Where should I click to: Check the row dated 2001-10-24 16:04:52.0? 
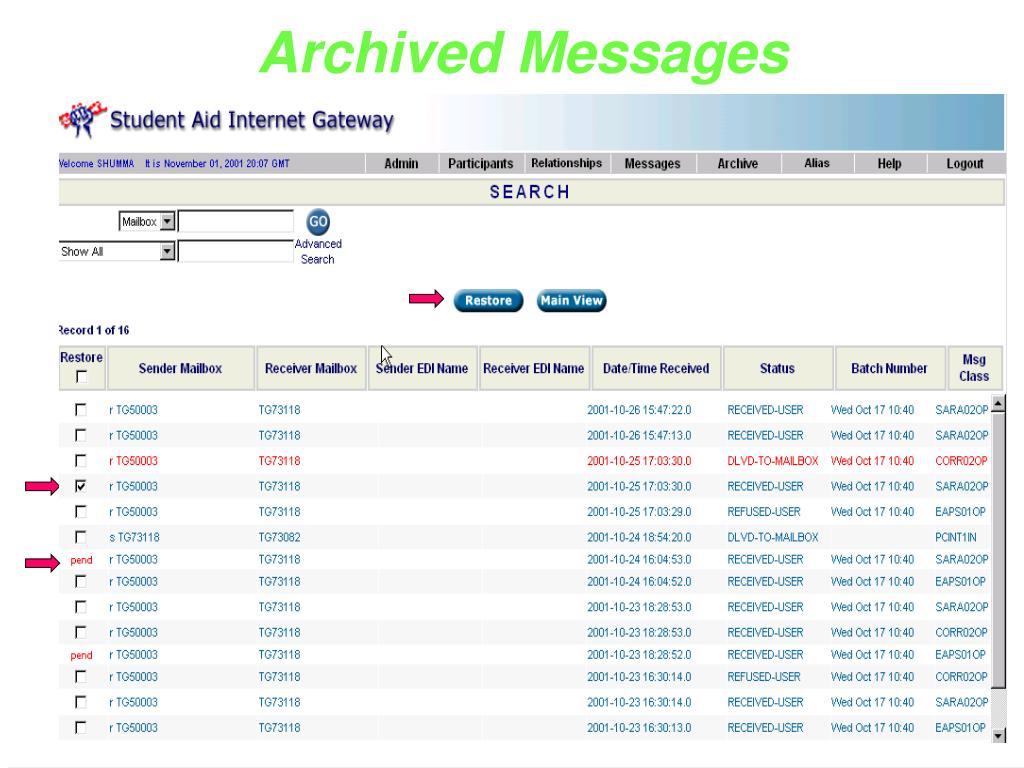(x=80, y=581)
